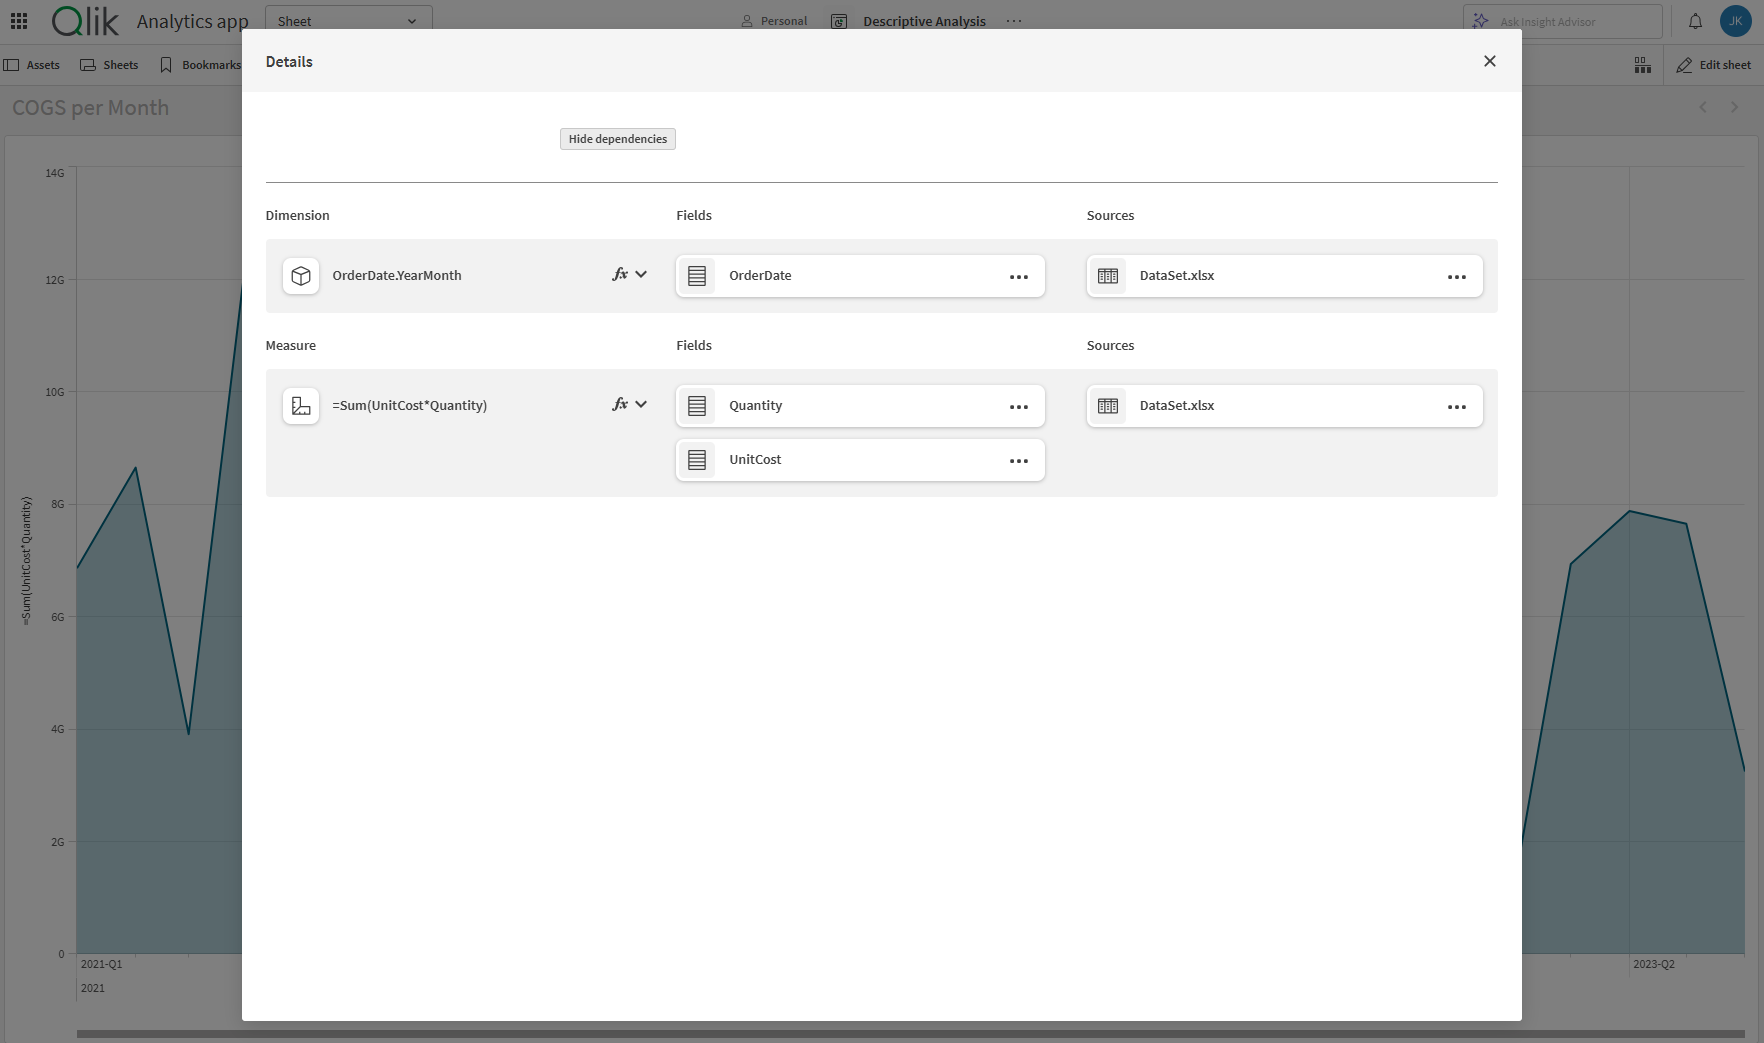Open more options for Descriptive Analysis
Screen dimensions: 1764x1043
pyautogui.click(x=1013, y=20)
